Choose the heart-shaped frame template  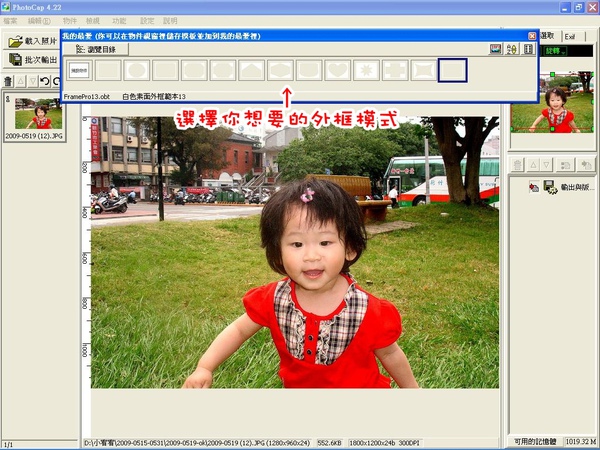click(x=338, y=70)
